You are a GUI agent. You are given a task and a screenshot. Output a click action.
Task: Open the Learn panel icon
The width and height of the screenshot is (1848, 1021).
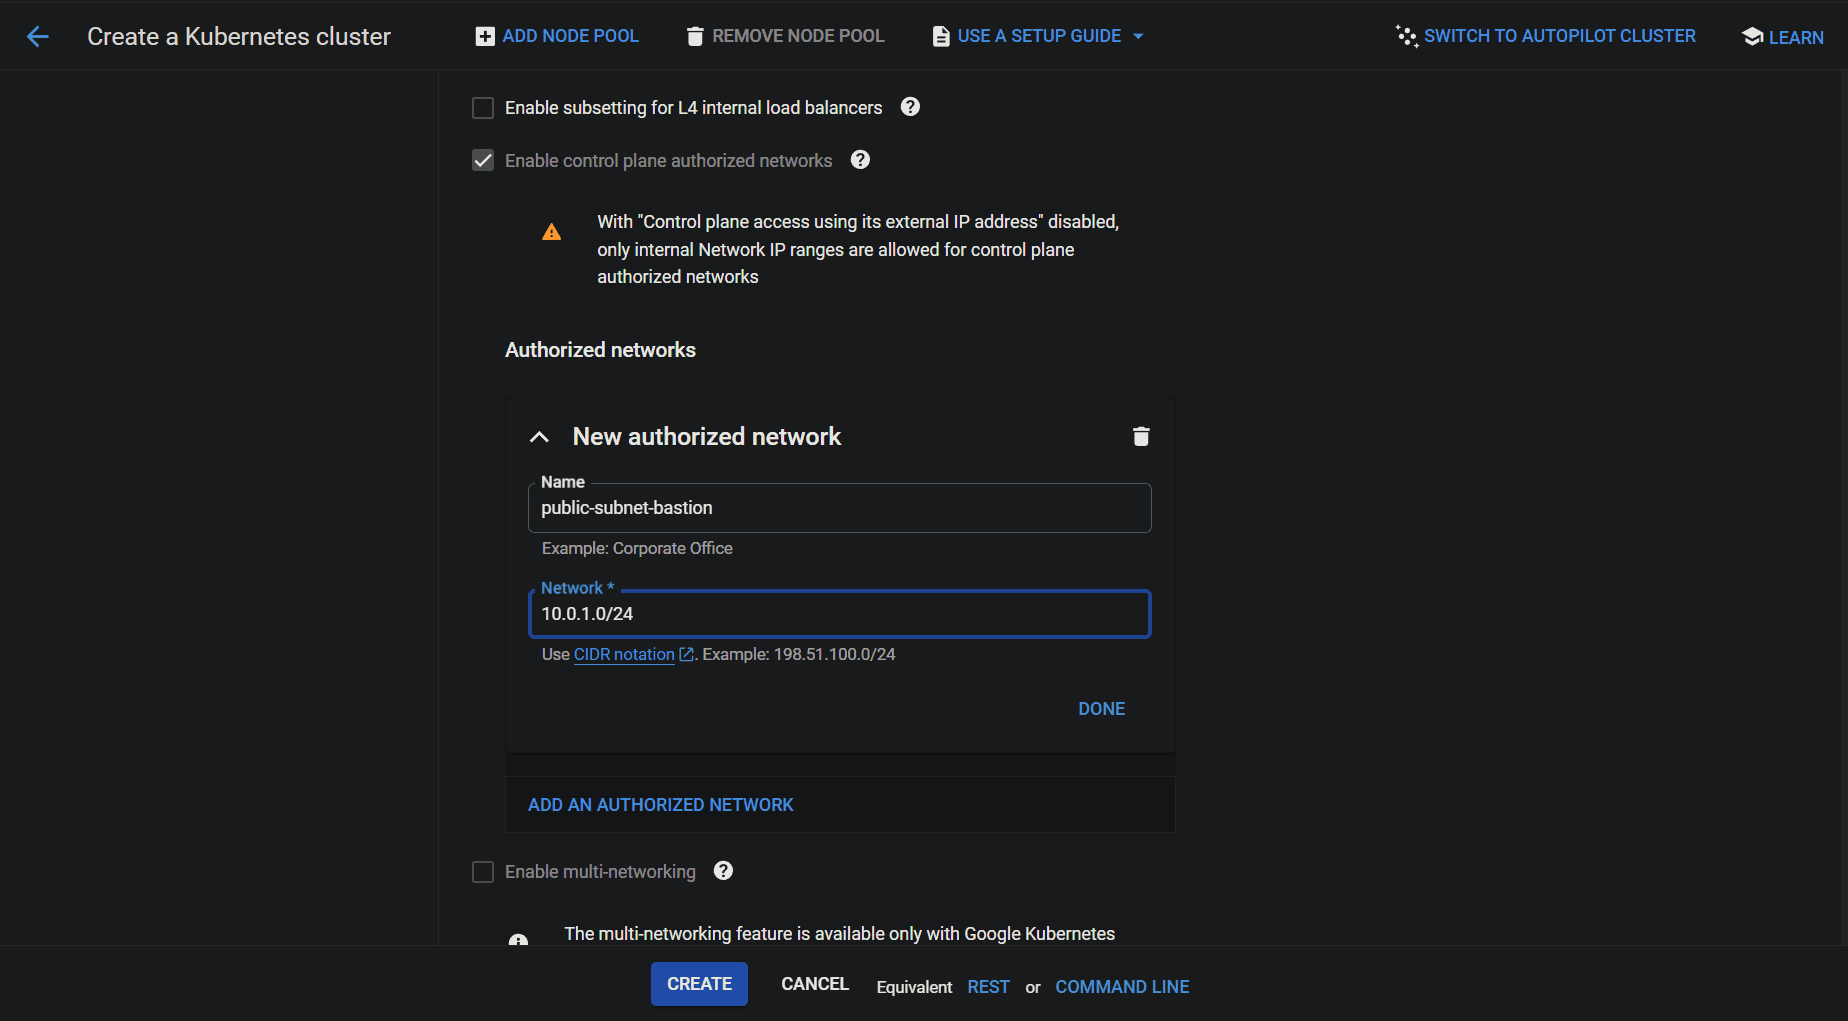1753,36
